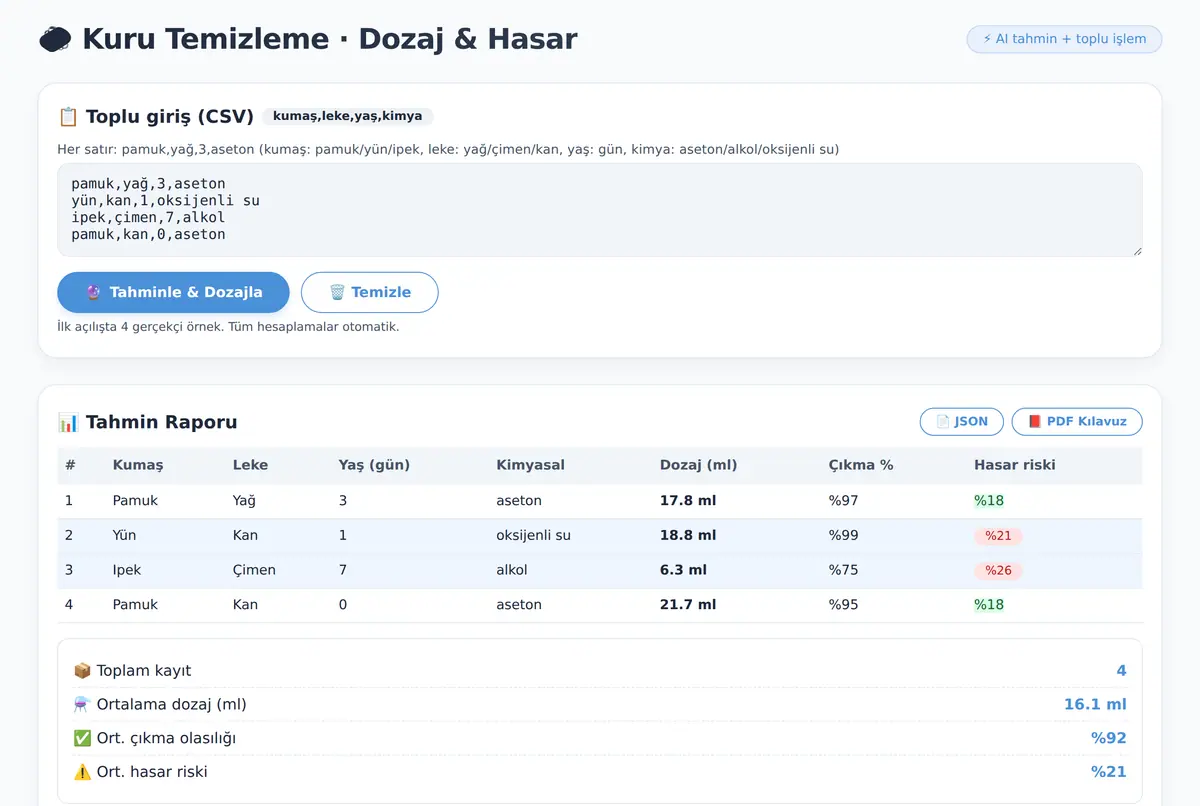Click the Ipek fabric cell
This screenshot has height=806, width=1200.
(127, 570)
